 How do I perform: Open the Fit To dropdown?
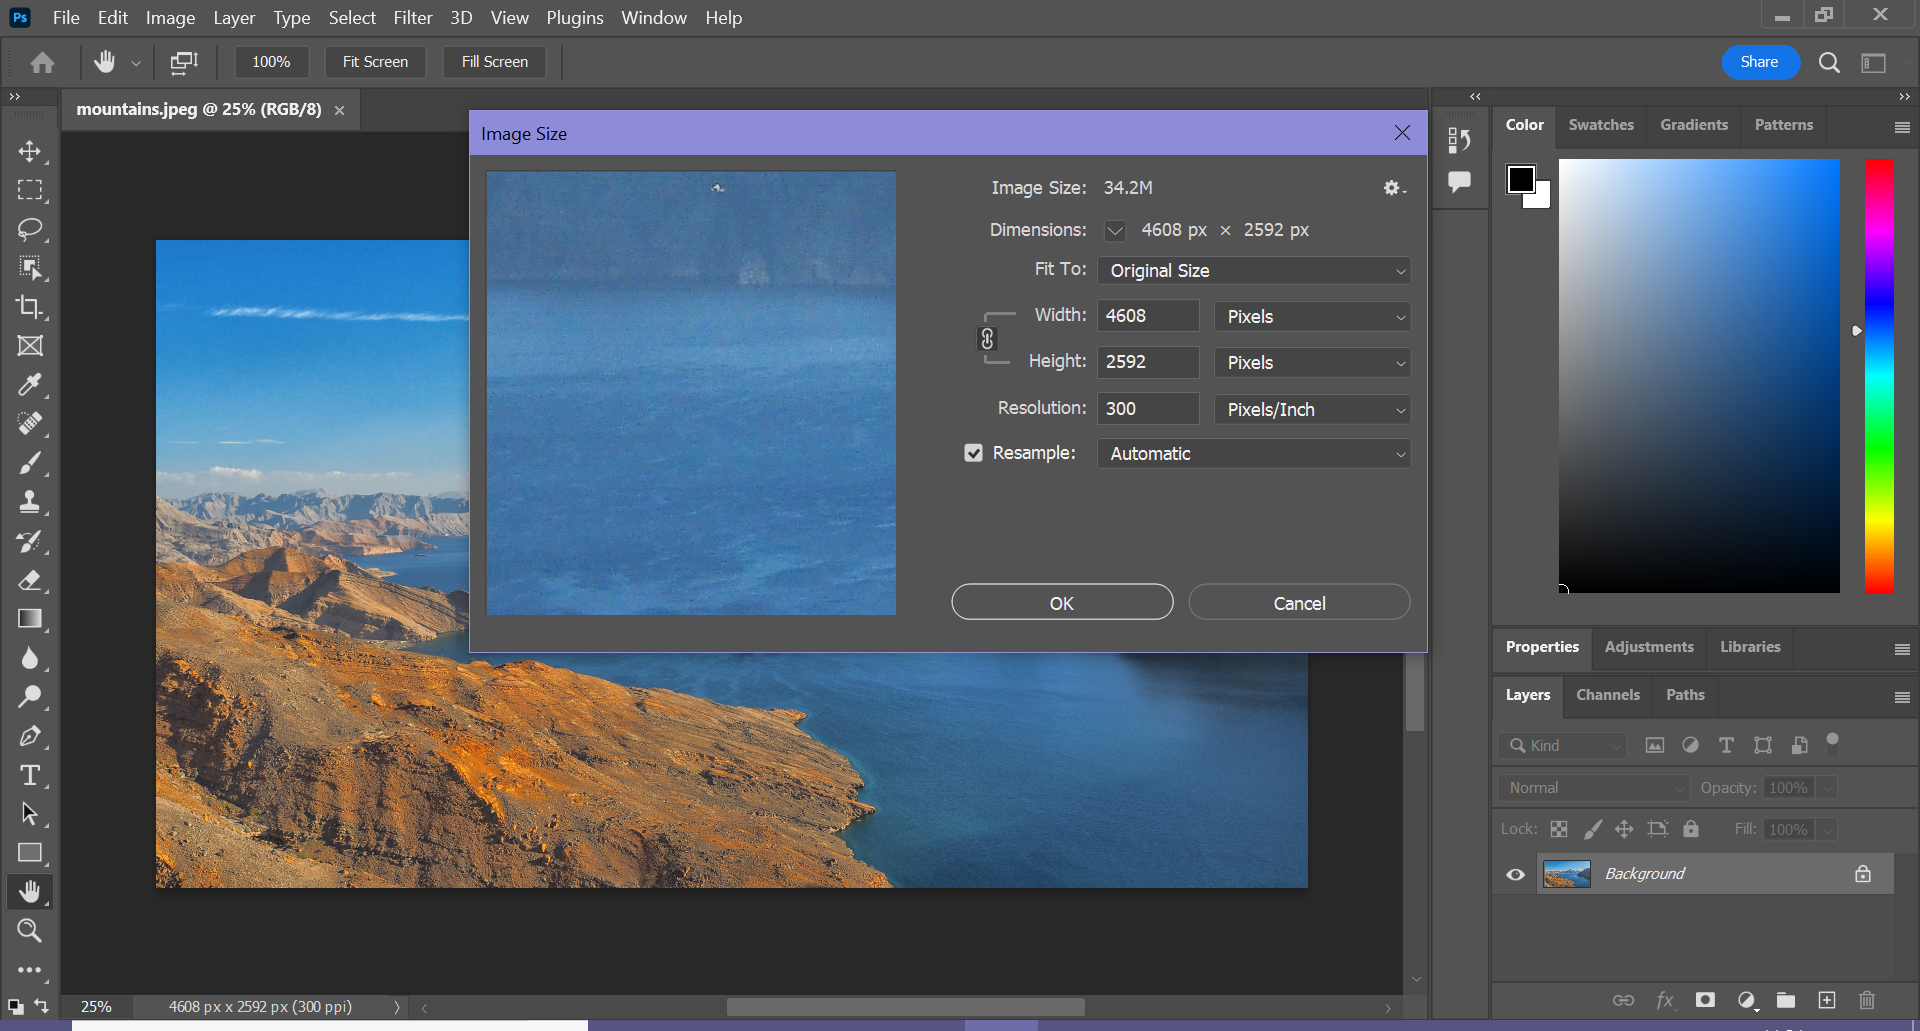(x=1253, y=271)
